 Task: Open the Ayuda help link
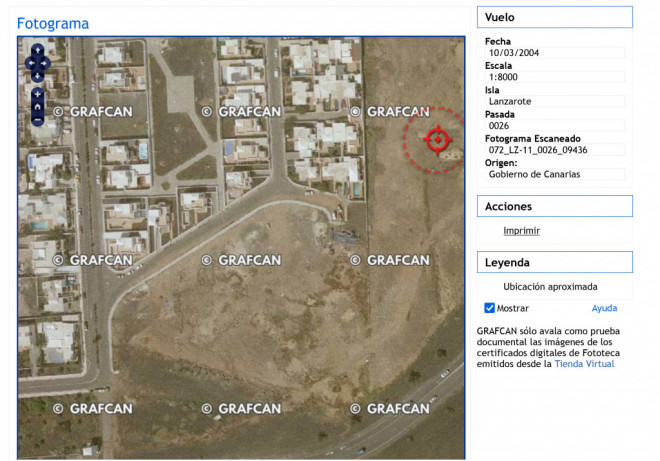(x=604, y=308)
